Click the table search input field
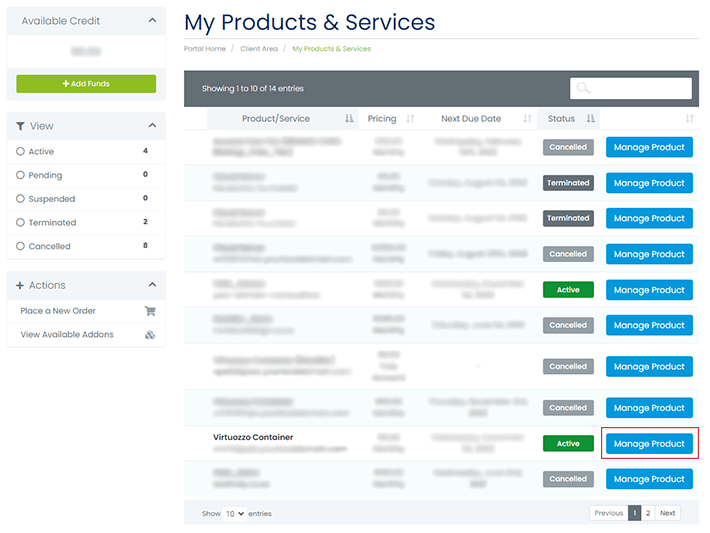710x533 pixels. [x=631, y=89]
